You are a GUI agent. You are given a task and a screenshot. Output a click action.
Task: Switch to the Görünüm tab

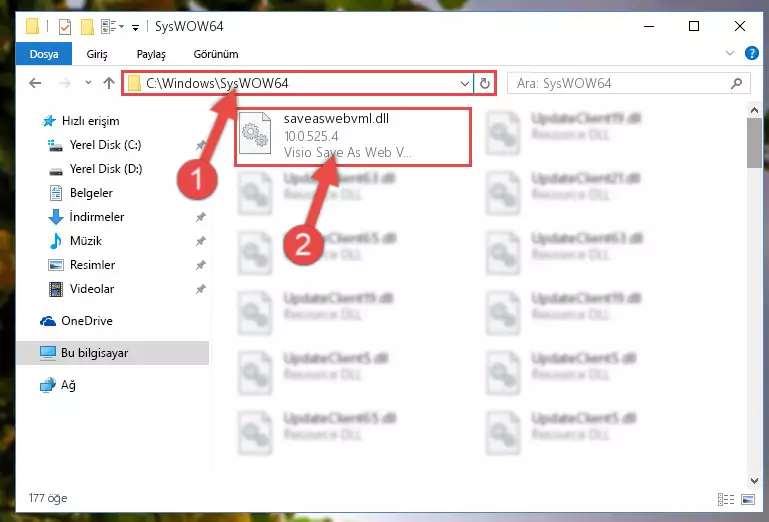pyautogui.click(x=216, y=54)
